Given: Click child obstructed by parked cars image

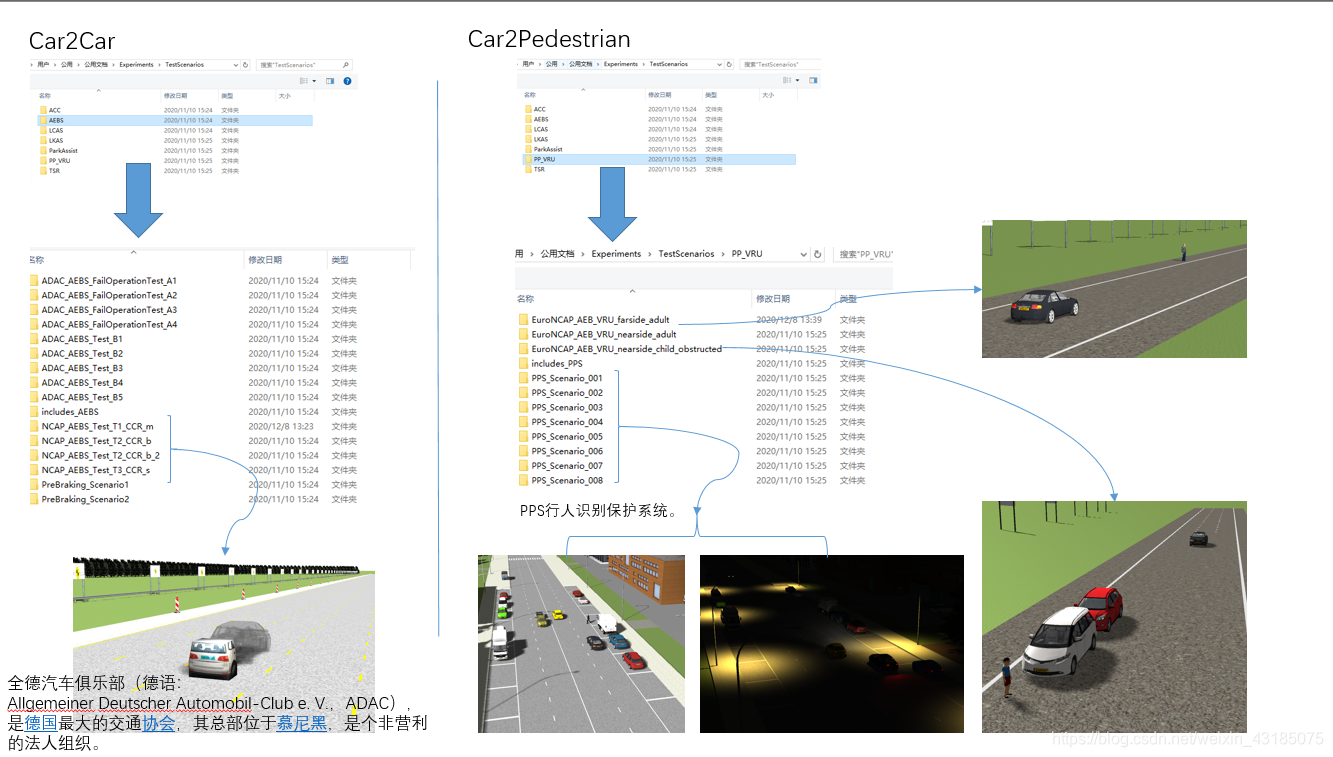Looking at the screenshot, I should [x=1114, y=617].
